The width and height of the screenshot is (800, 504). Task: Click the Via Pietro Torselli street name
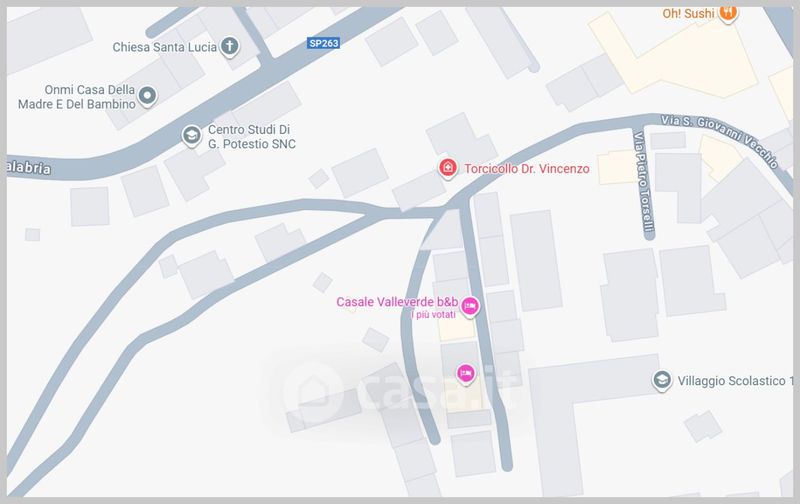[644, 182]
